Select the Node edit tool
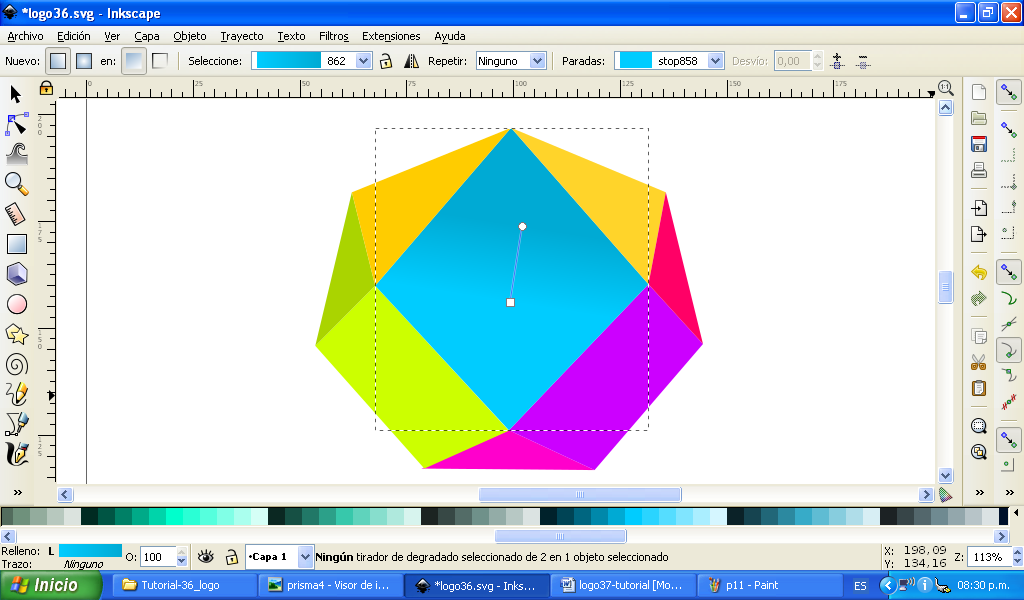This screenshot has width=1024, height=600. (x=16, y=123)
